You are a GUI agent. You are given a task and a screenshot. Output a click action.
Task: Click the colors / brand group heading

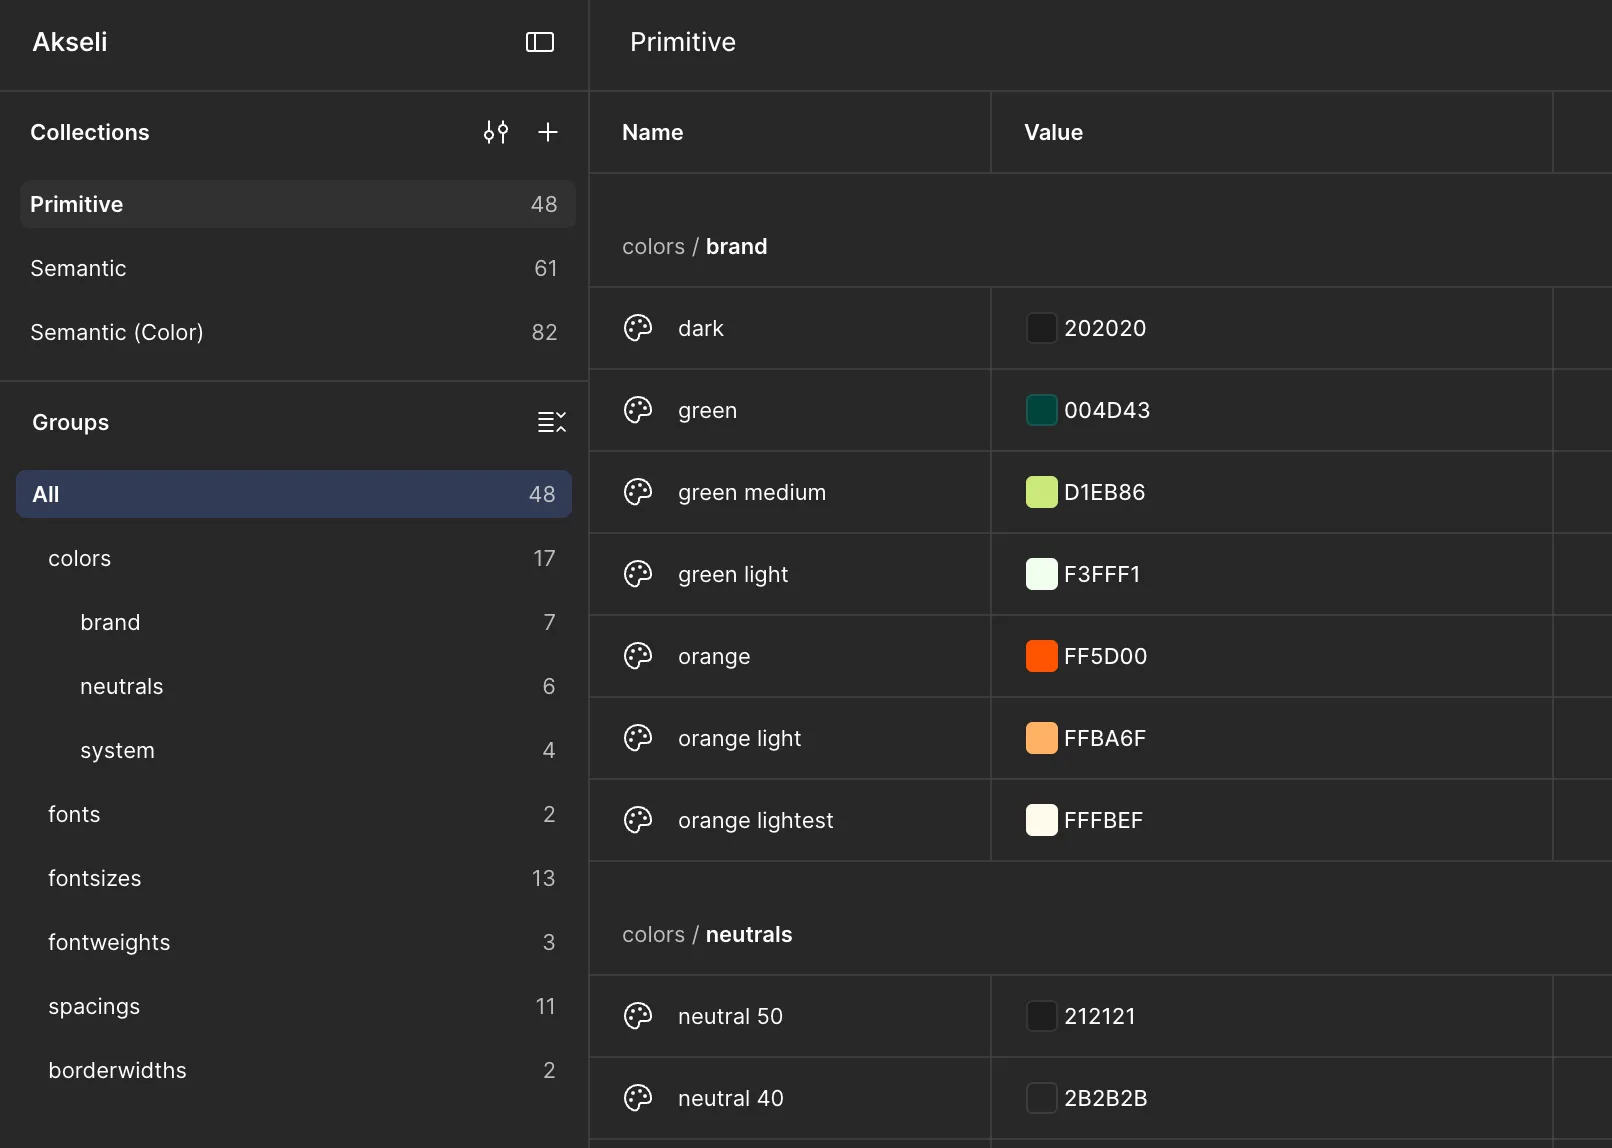click(695, 246)
